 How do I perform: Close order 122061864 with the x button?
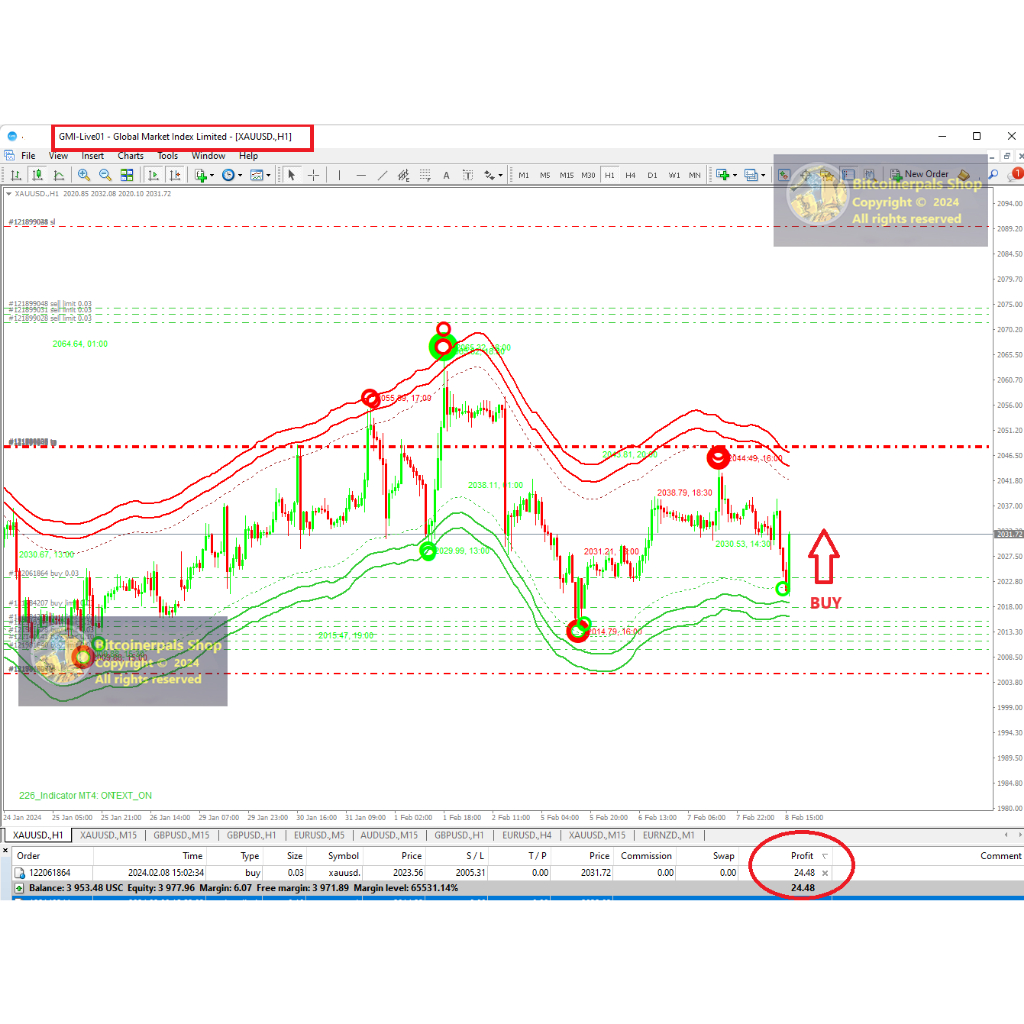[x=825, y=873]
